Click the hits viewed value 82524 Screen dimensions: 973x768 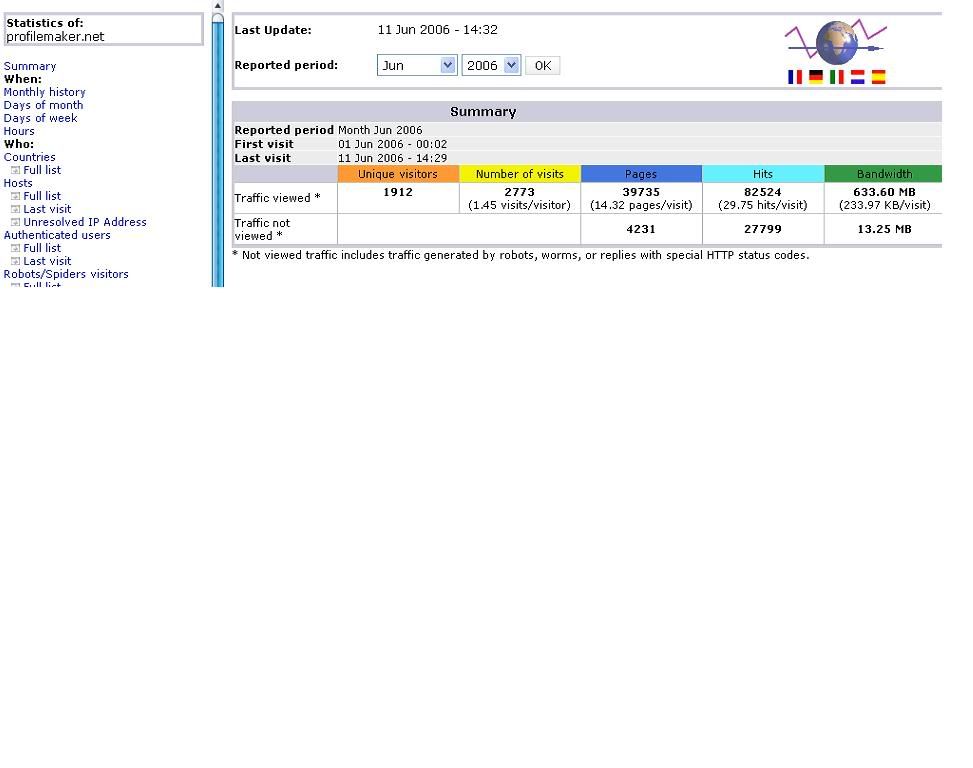tap(763, 192)
